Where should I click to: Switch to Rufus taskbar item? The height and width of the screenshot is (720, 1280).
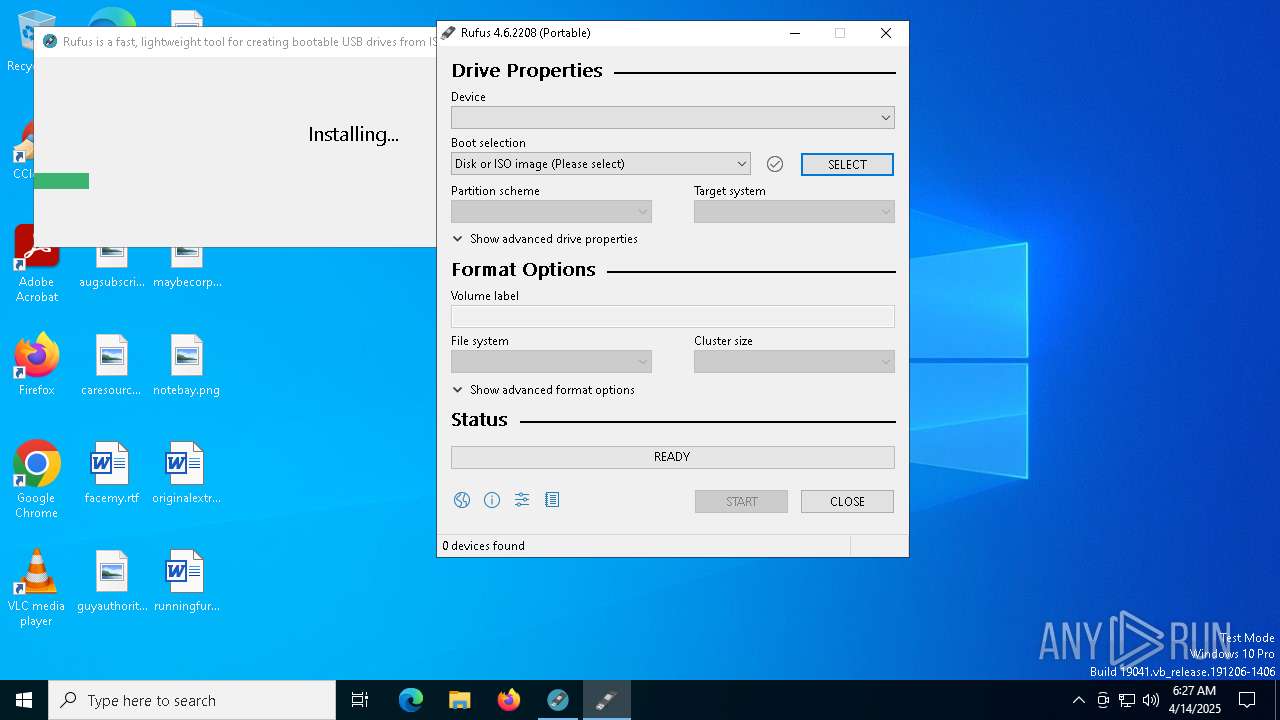click(607, 700)
